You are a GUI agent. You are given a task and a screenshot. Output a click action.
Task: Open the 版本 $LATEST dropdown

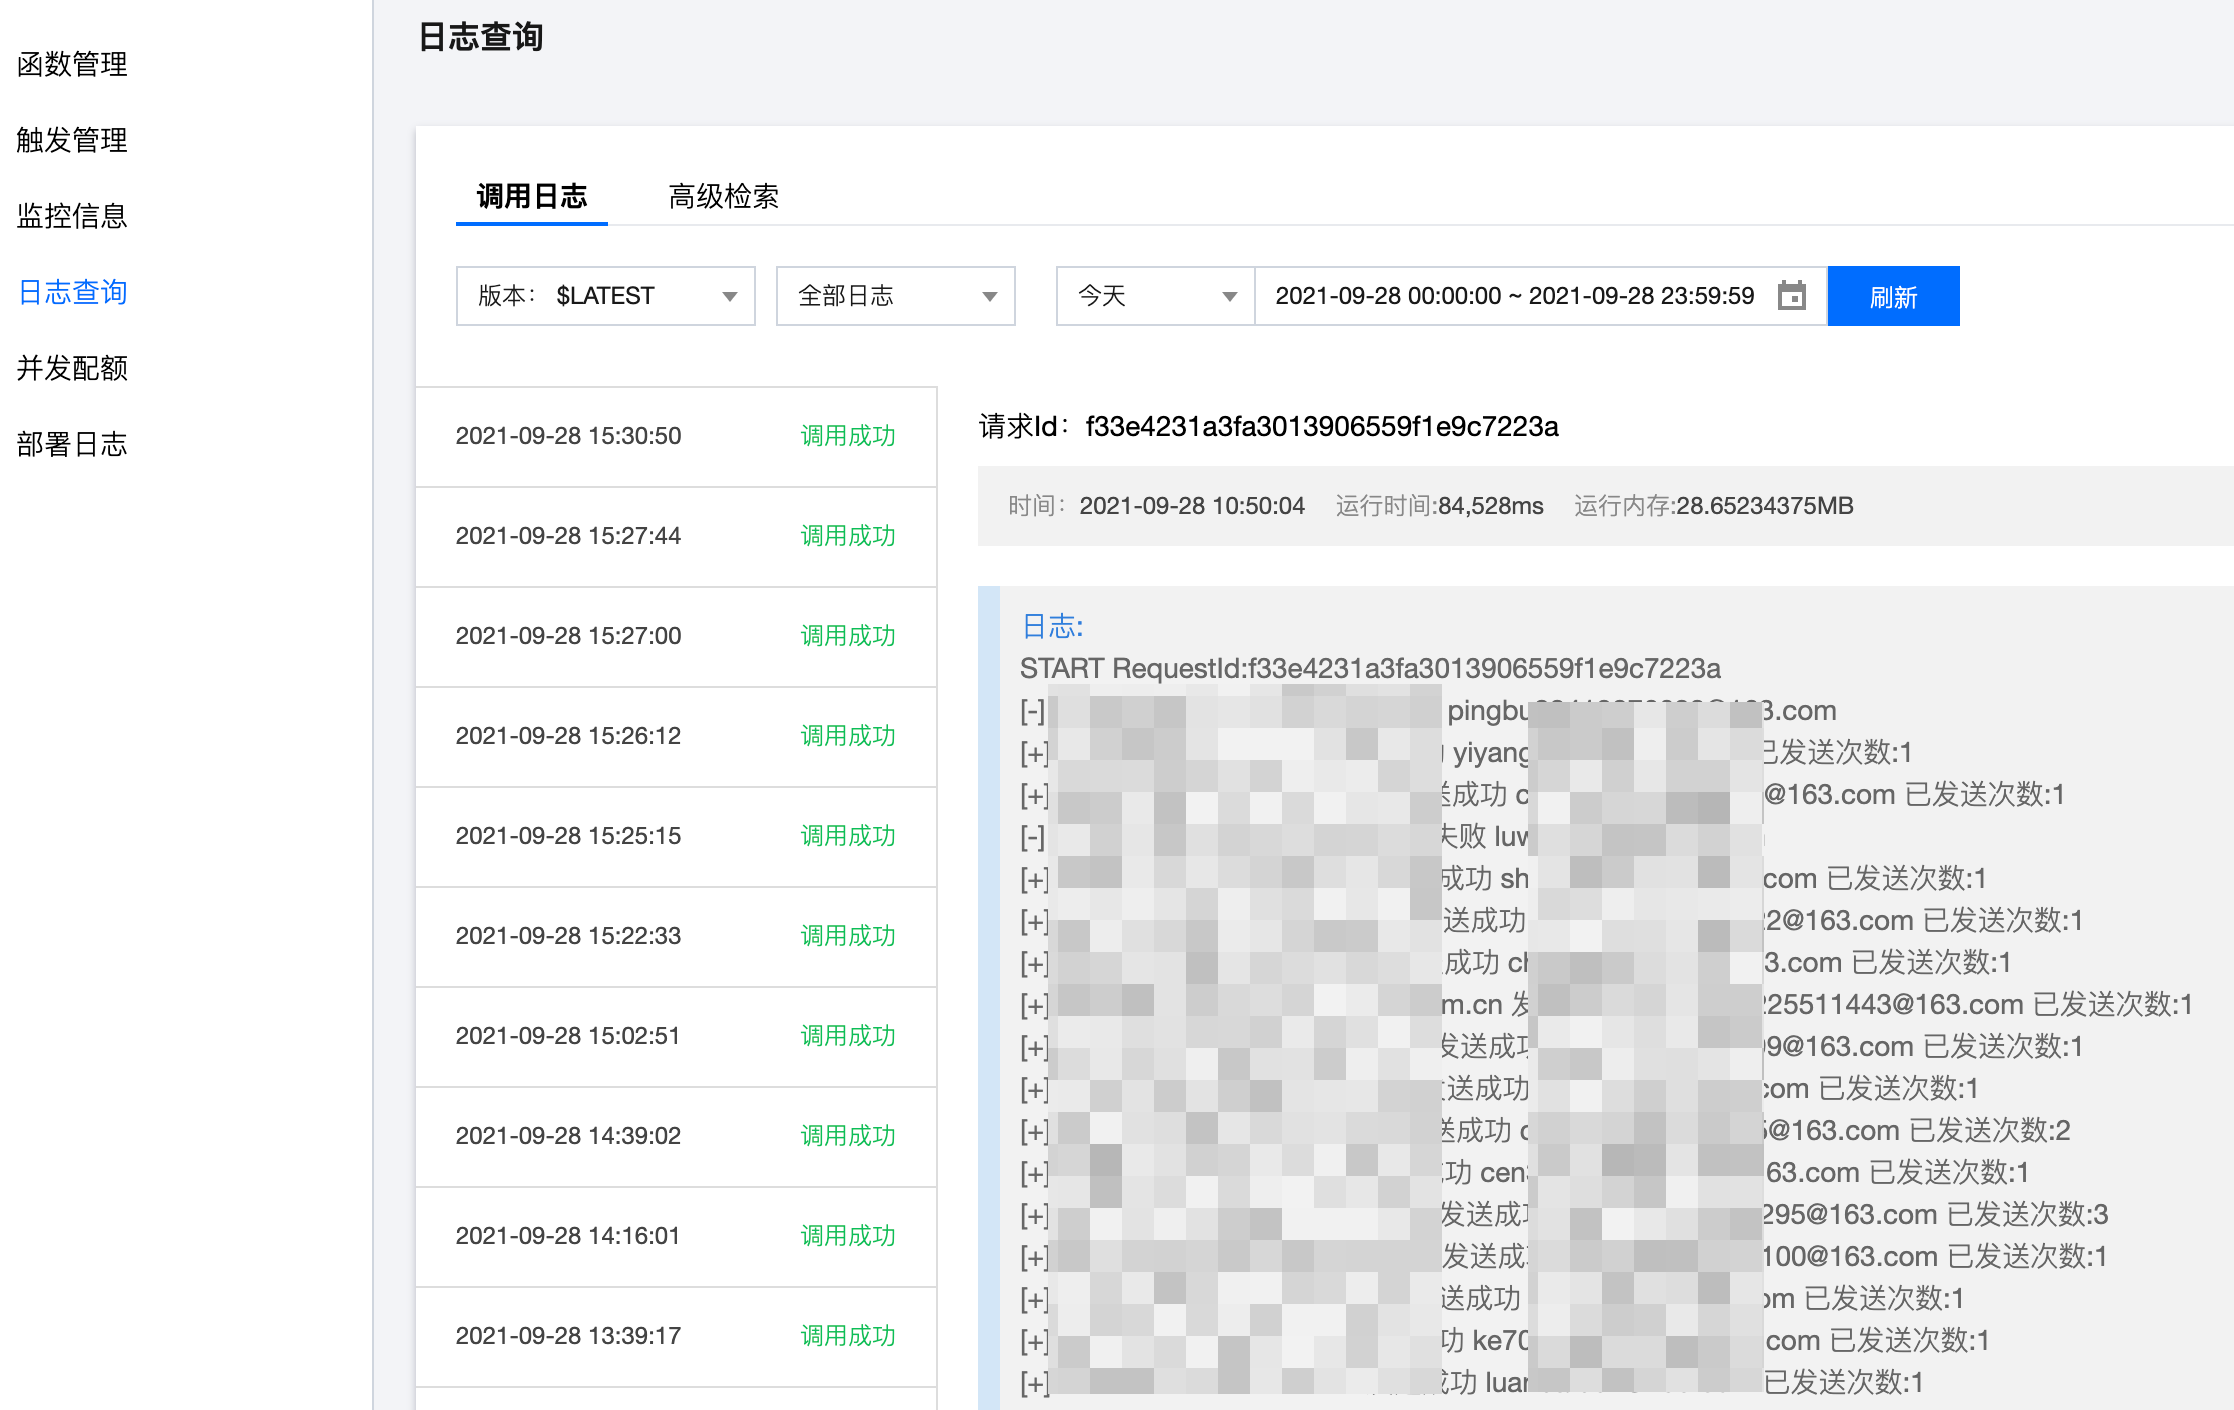point(605,296)
